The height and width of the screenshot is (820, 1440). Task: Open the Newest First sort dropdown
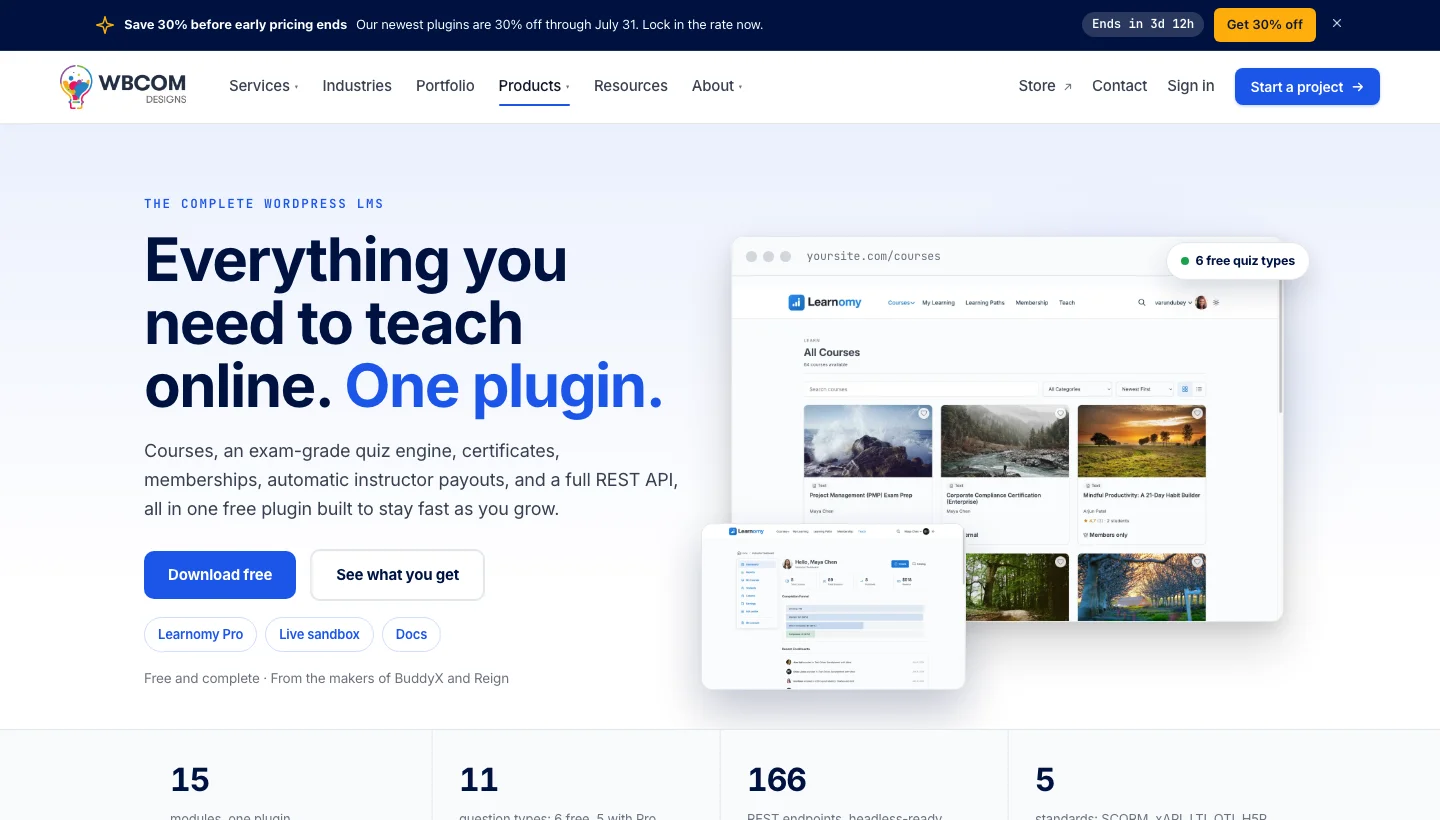tap(1145, 389)
